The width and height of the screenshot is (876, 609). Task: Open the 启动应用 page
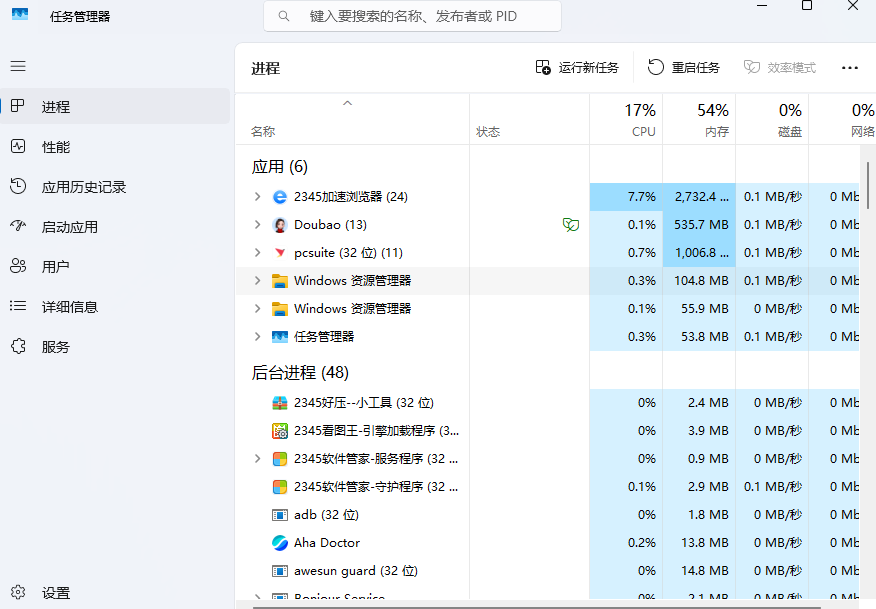[x=115, y=227]
